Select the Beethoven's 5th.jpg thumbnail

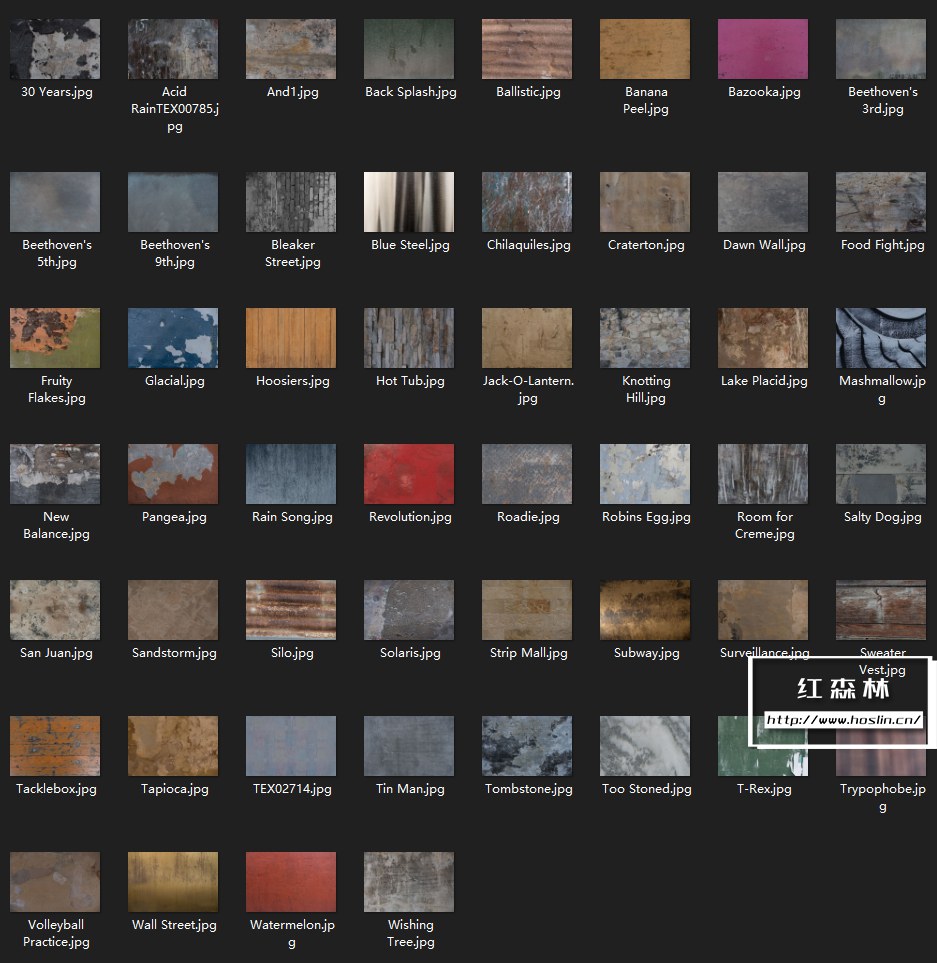pyautogui.click(x=55, y=201)
